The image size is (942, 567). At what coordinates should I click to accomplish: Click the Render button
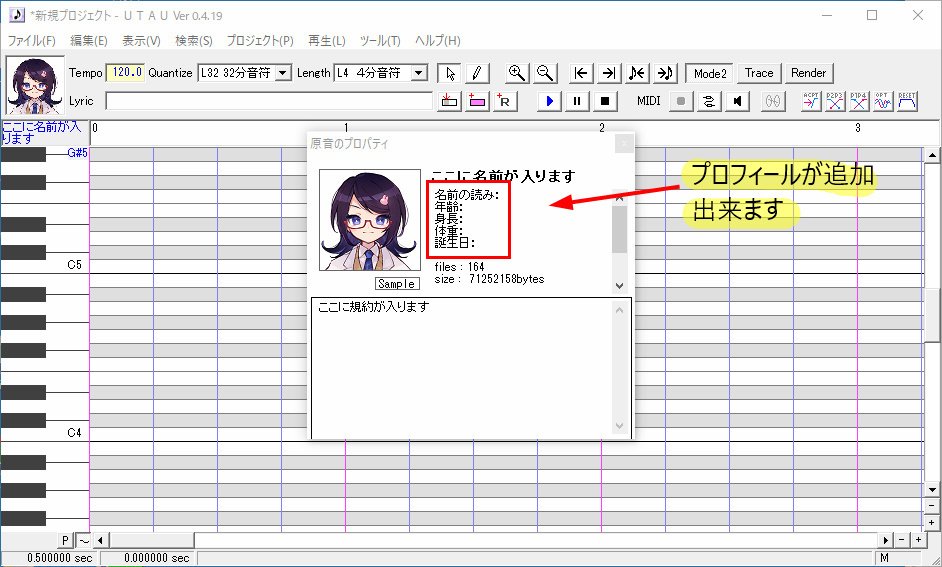click(809, 73)
